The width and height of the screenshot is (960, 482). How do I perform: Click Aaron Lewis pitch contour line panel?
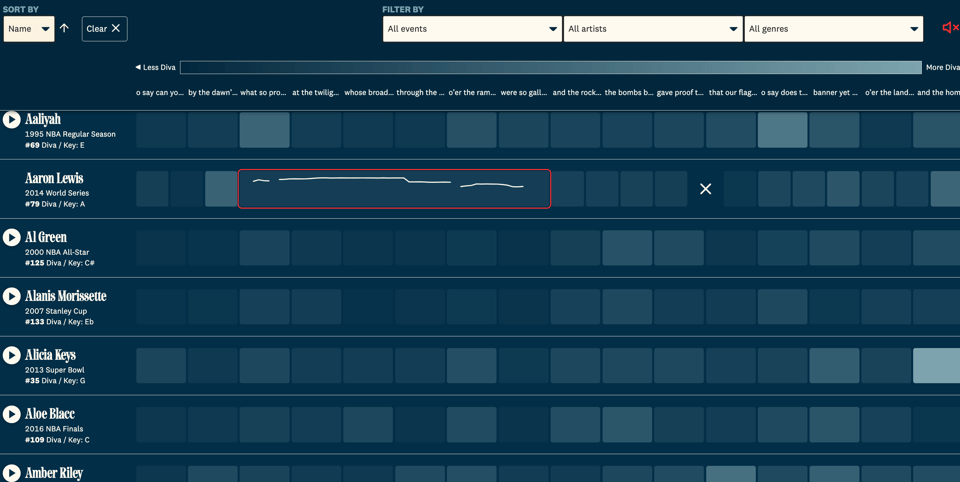point(394,189)
